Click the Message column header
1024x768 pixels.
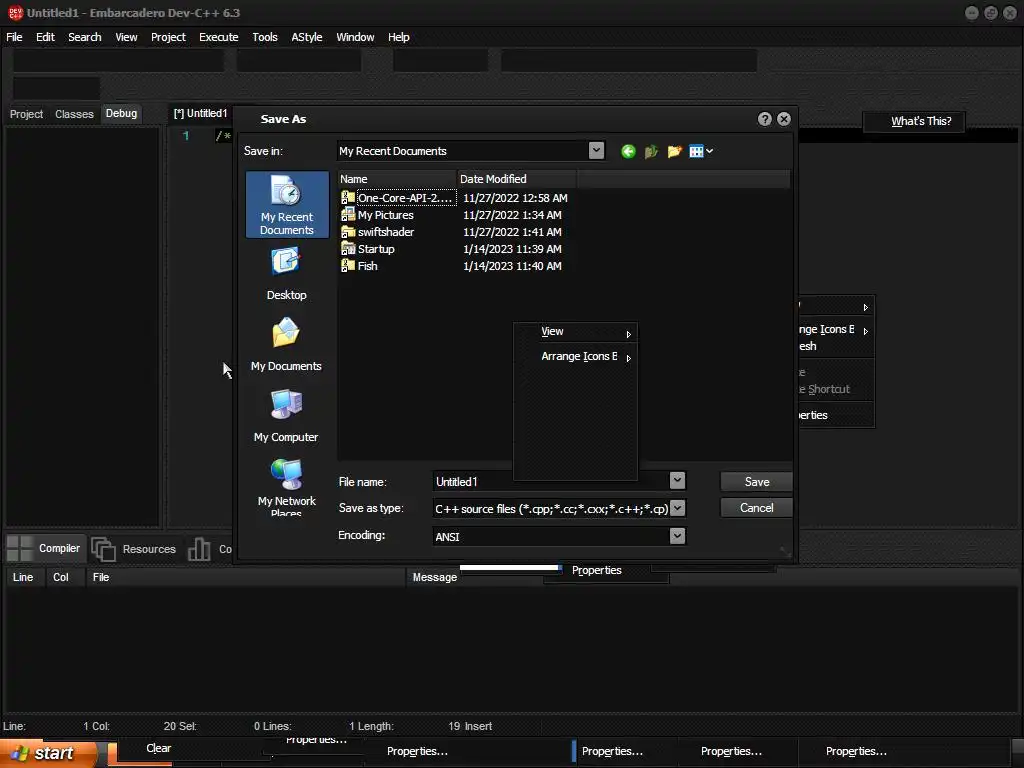pyautogui.click(x=435, y=577)
